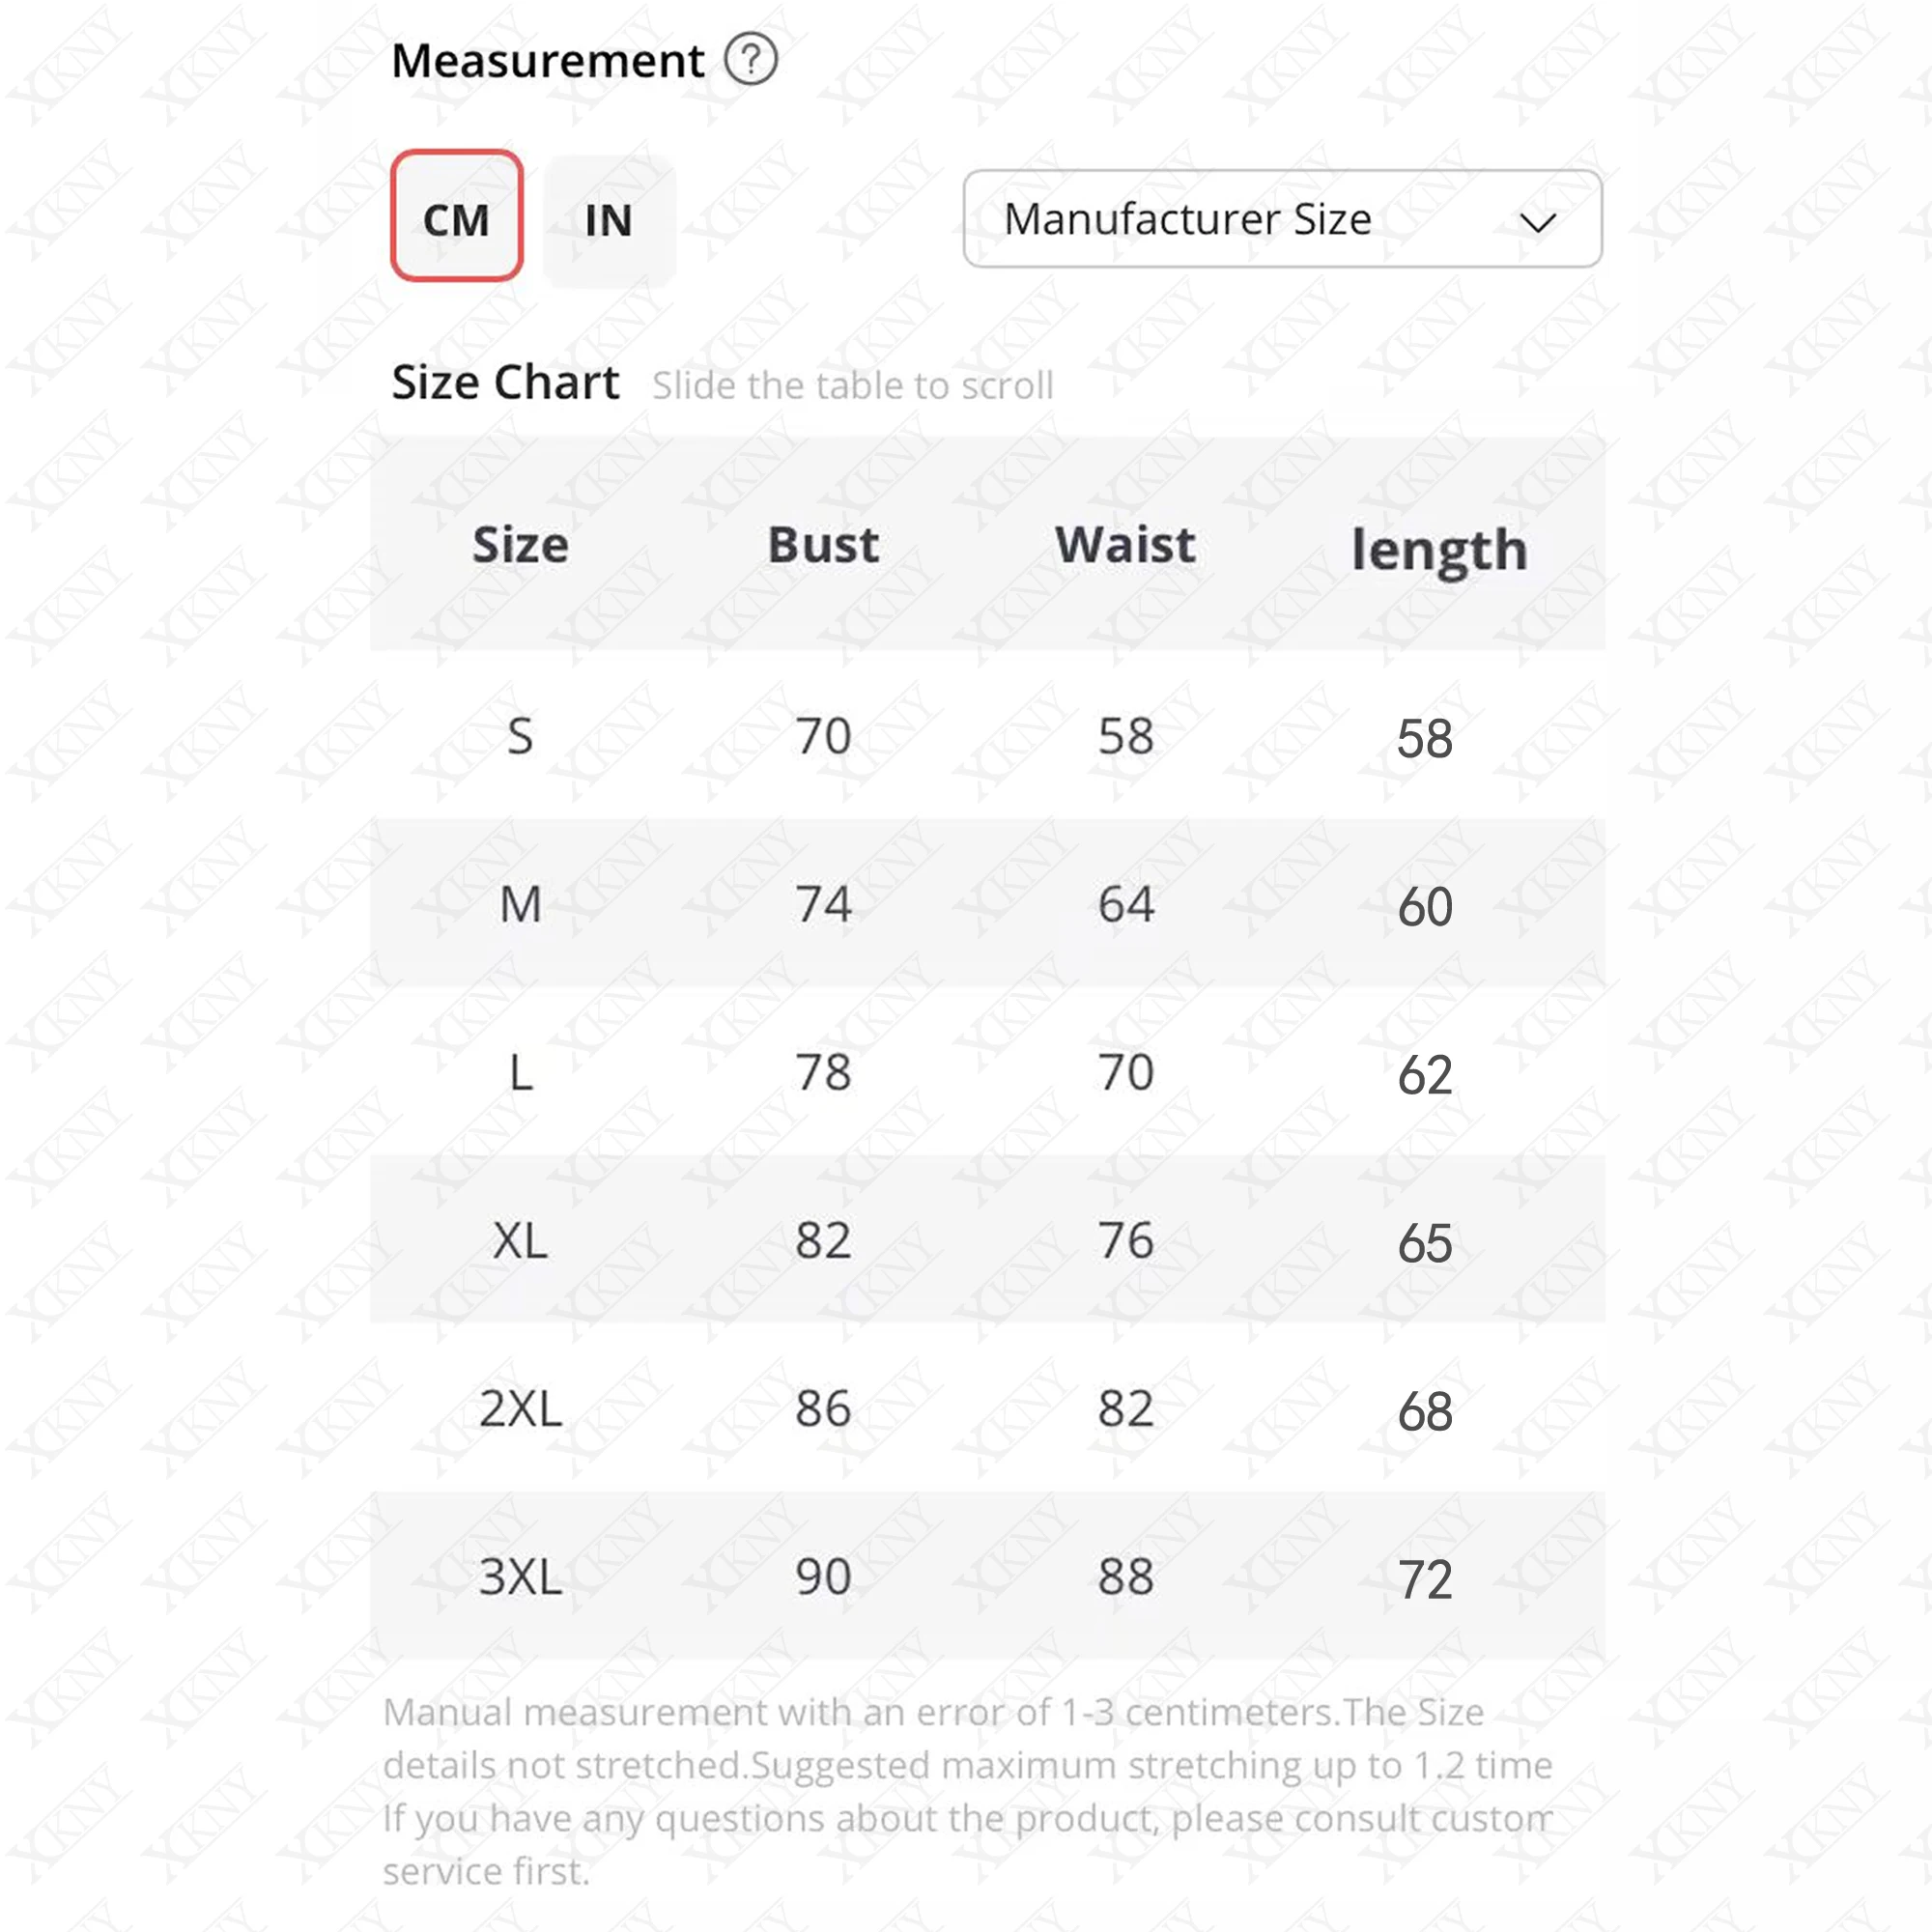1932x1932 pixels.
Task: Switch units to IN
Action: [609, 221]
